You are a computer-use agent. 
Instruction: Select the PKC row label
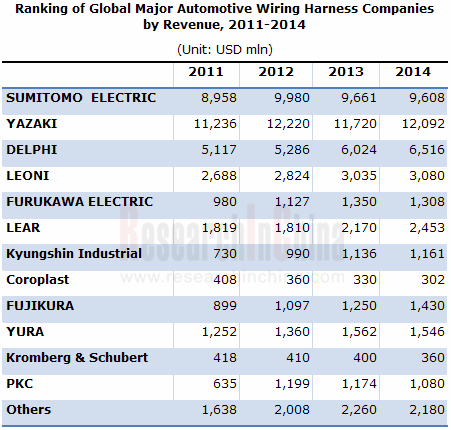[20, 384]
